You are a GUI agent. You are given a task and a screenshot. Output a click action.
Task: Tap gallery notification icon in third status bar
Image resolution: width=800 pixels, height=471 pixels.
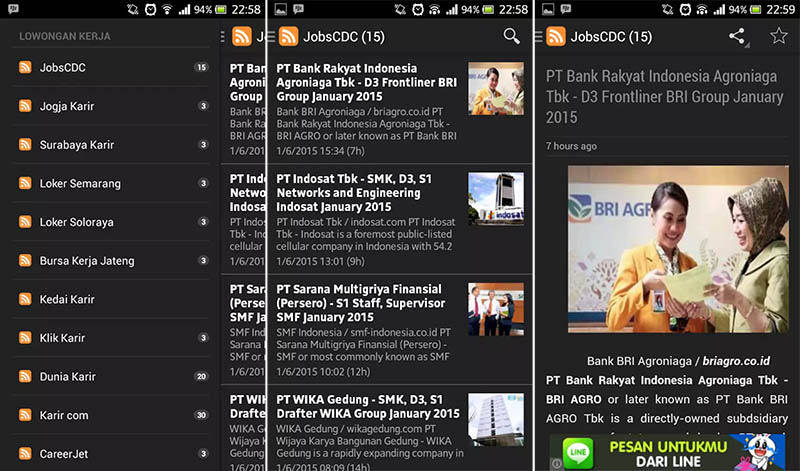tap(548, 9)
